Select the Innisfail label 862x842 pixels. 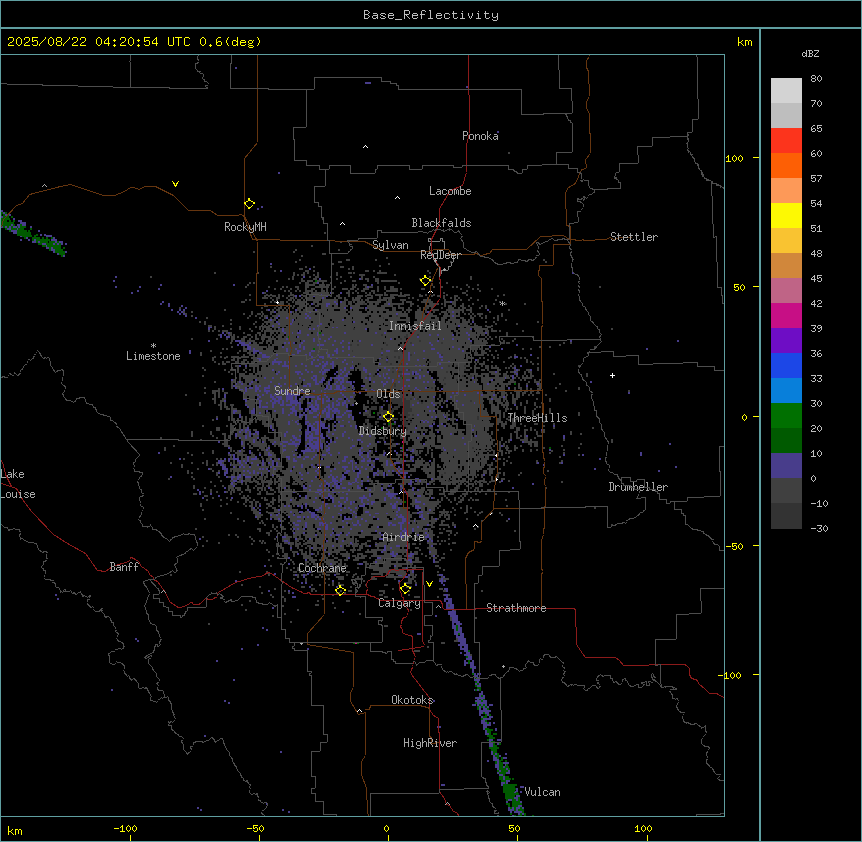tap(415, 326)
